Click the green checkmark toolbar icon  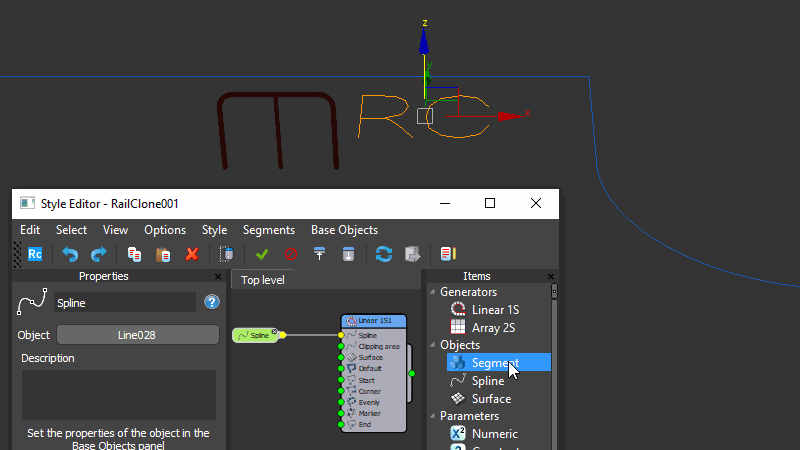click(x=262, y=254)
